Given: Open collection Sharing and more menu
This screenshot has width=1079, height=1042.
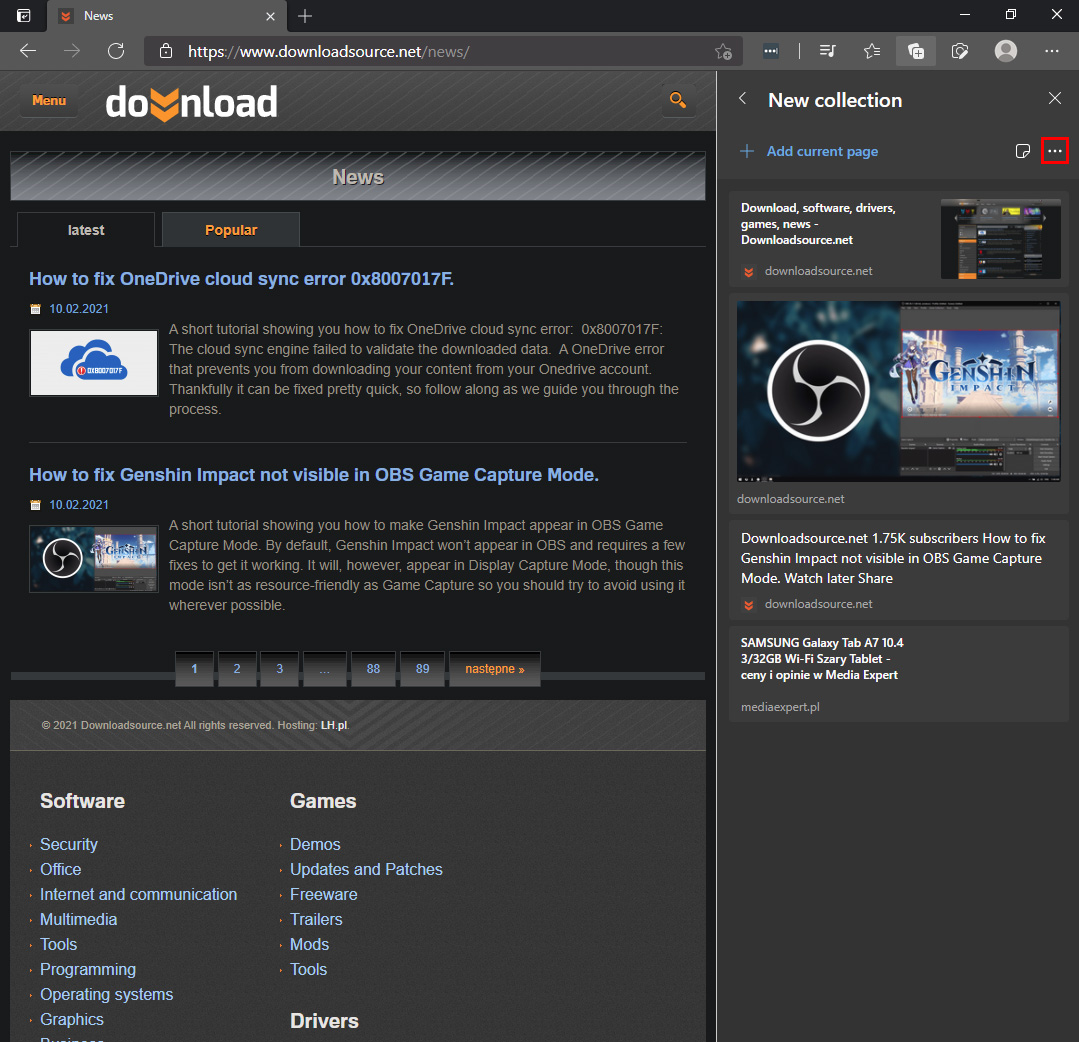Looking at the screenshot, I should click(x=1054, y=151).
